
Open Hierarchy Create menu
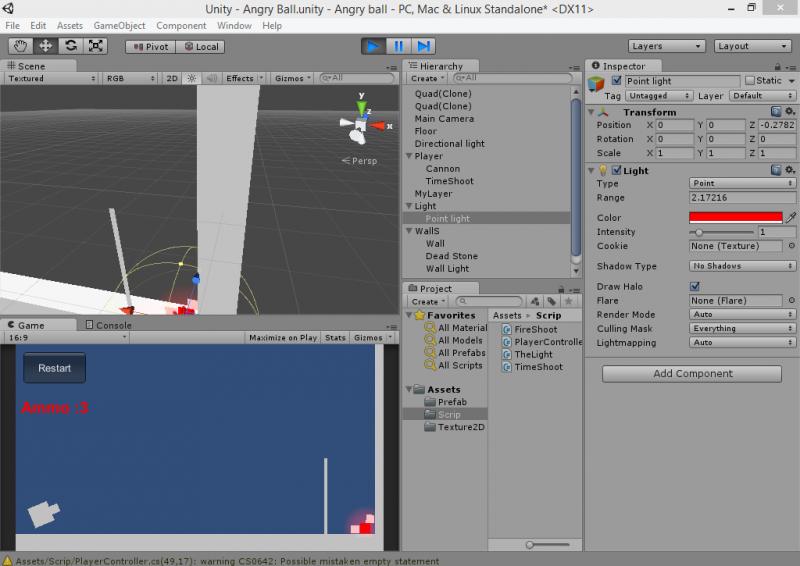click(427, 78)
